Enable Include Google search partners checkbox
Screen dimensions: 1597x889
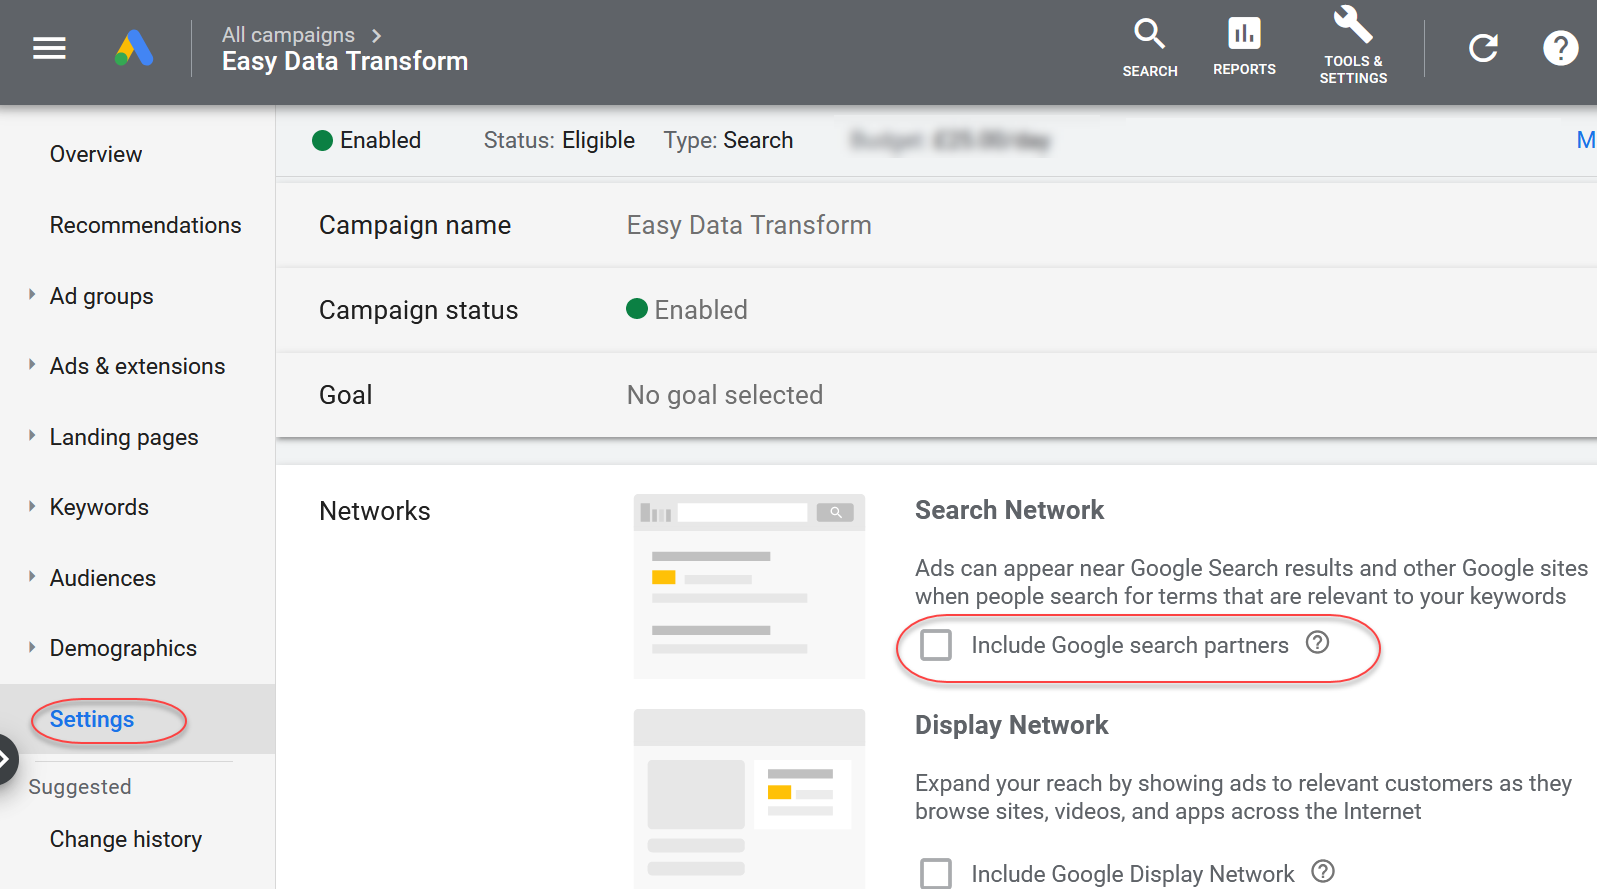(x=936, y=645)
